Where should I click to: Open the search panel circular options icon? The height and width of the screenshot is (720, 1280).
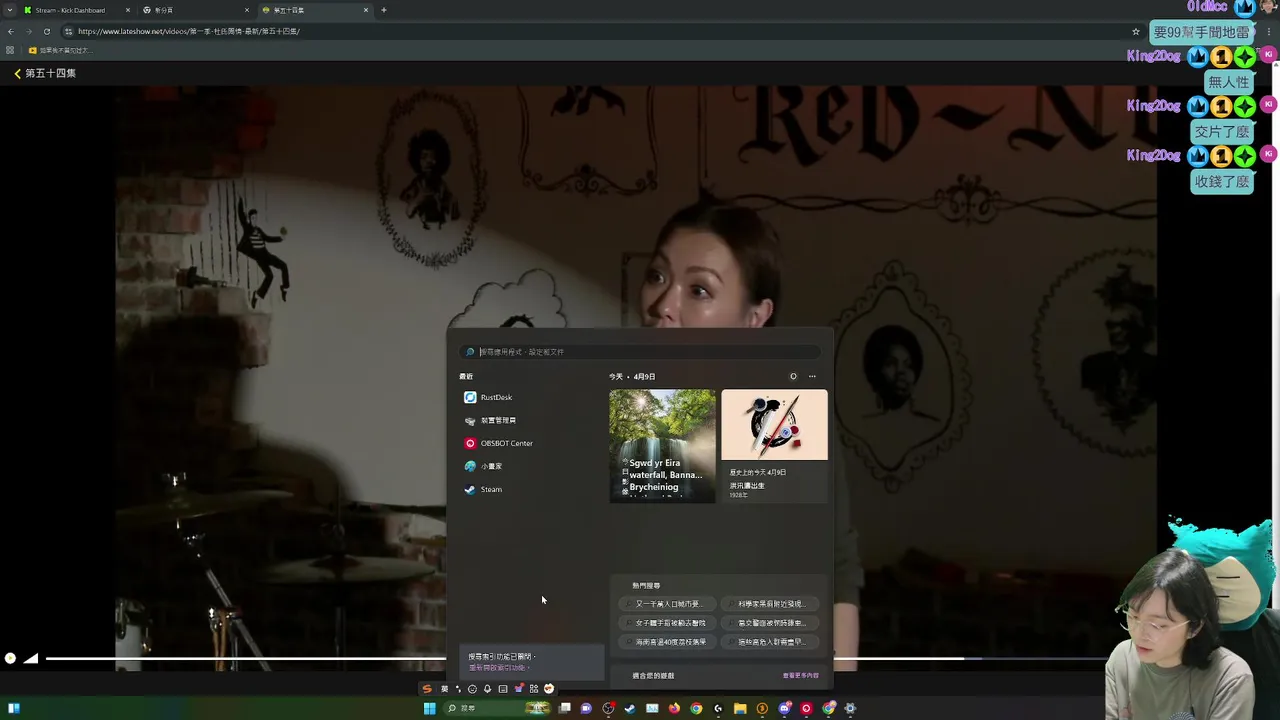coord(793,377)
